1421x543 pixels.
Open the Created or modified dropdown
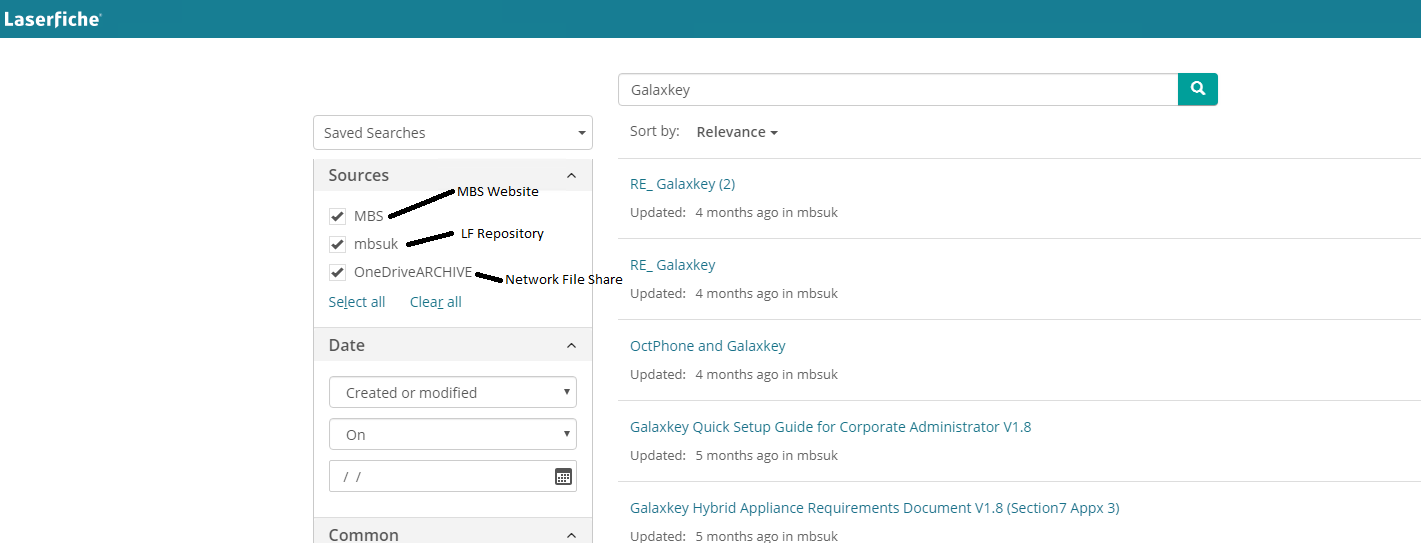(453, 392)
